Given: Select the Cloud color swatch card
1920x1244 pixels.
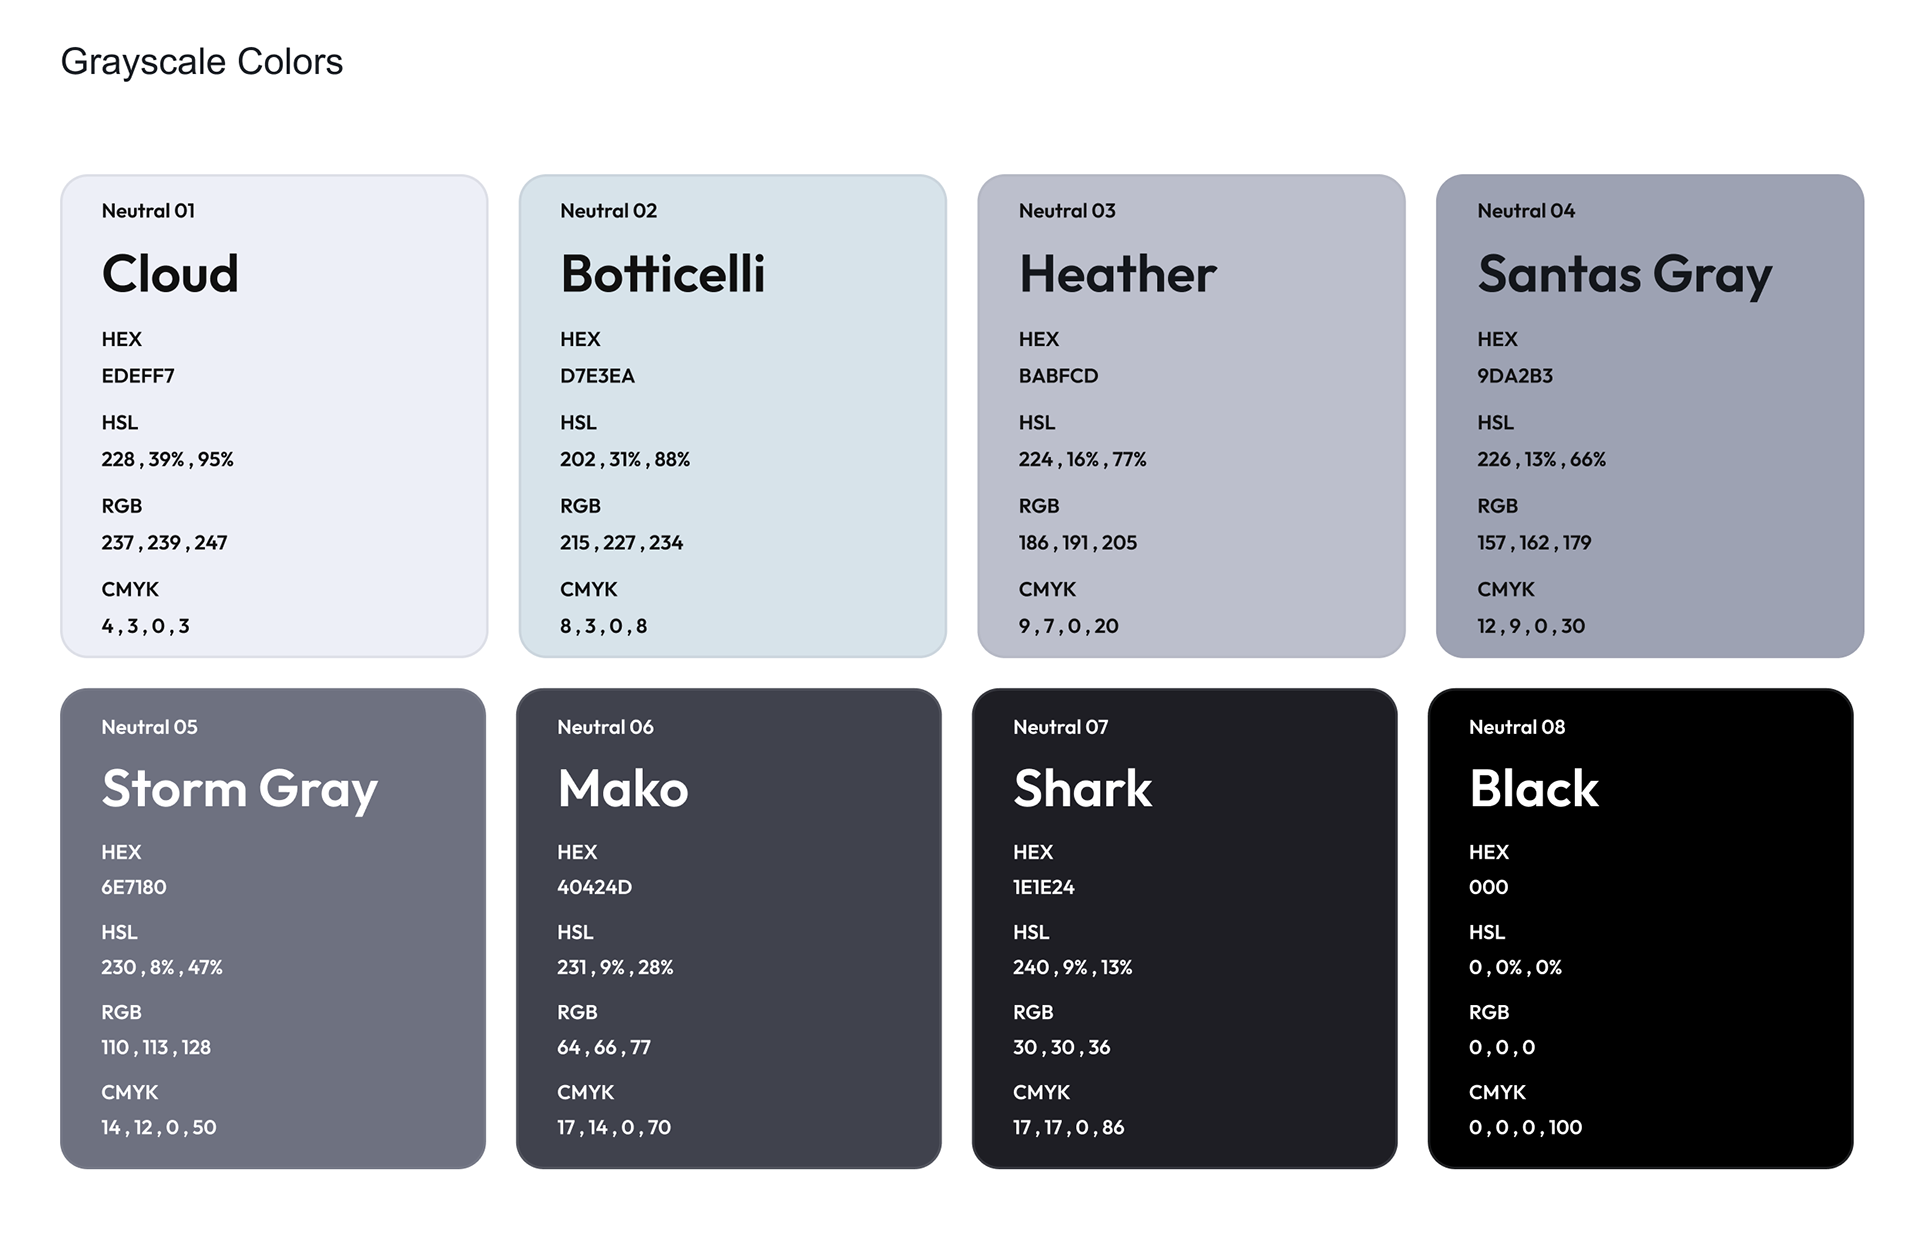Looking at the screenshot, I should [x=274, y=416].
